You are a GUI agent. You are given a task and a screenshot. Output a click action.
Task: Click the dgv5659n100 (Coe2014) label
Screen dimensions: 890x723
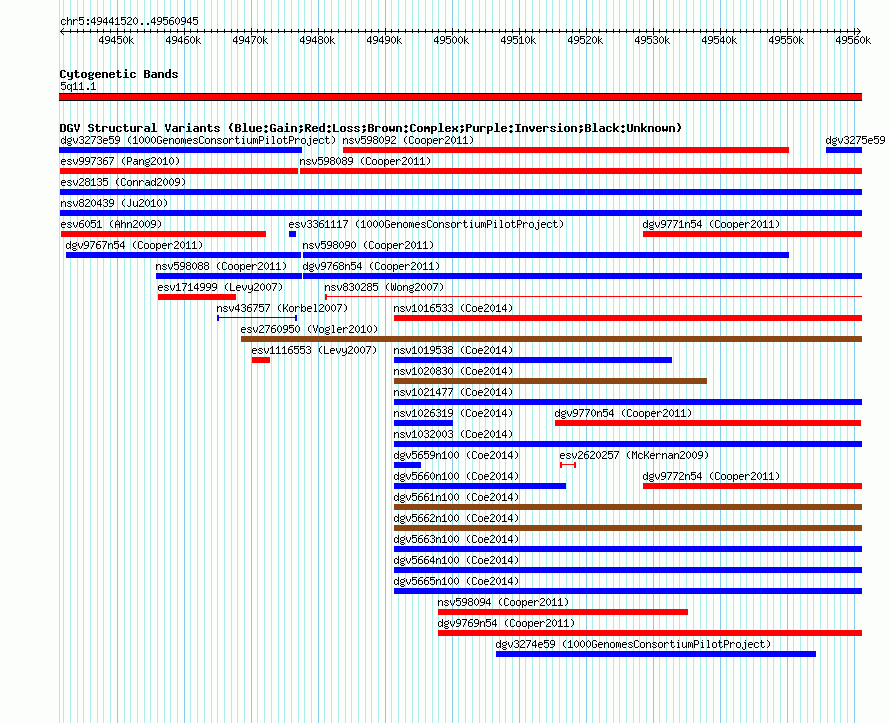[456, 455]
